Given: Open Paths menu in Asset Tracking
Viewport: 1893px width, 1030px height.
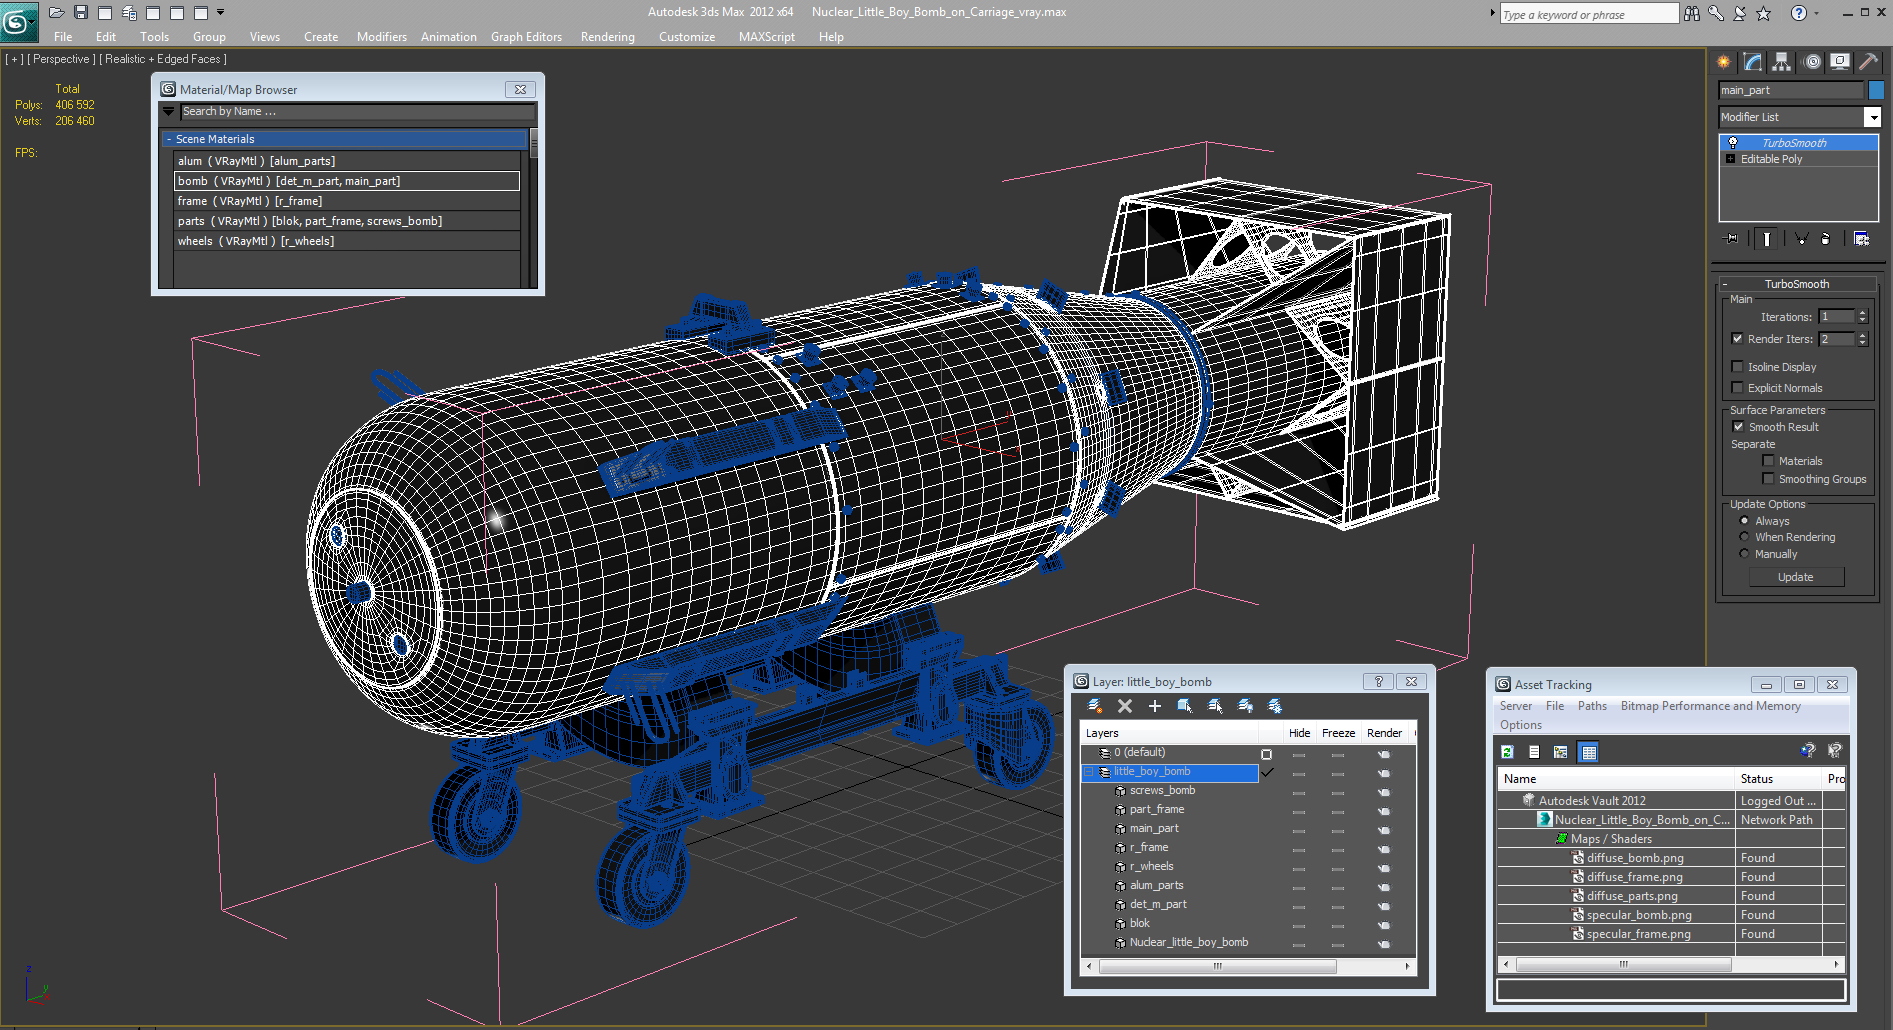Looking at the screenshot, I should (1592, 706).
